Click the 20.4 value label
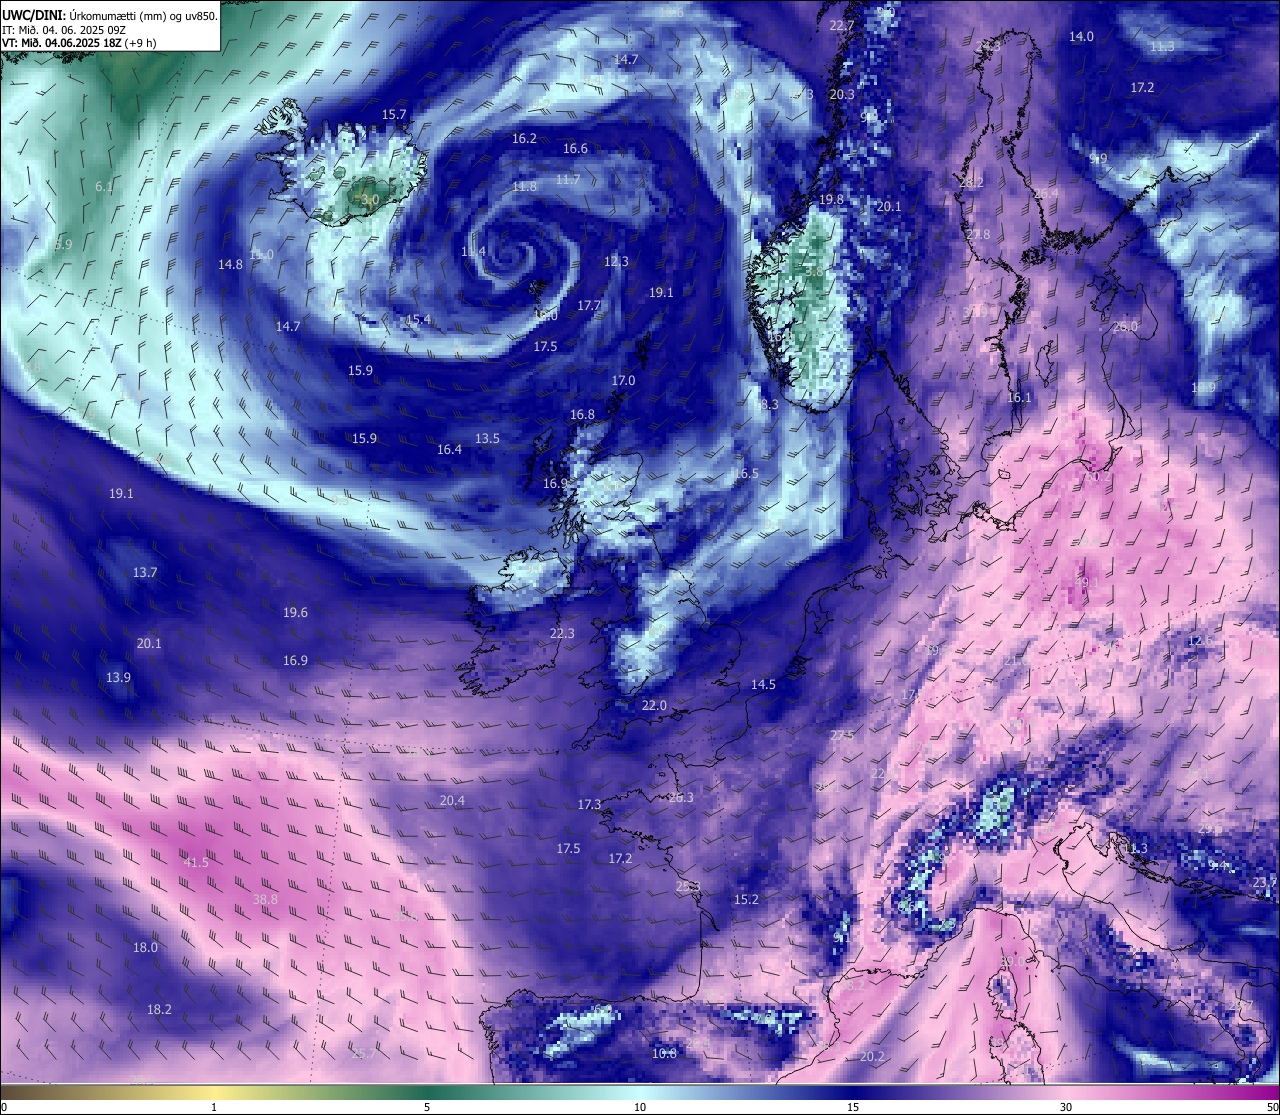Viewport: 1280px width, 1115px height. (452, 801)
